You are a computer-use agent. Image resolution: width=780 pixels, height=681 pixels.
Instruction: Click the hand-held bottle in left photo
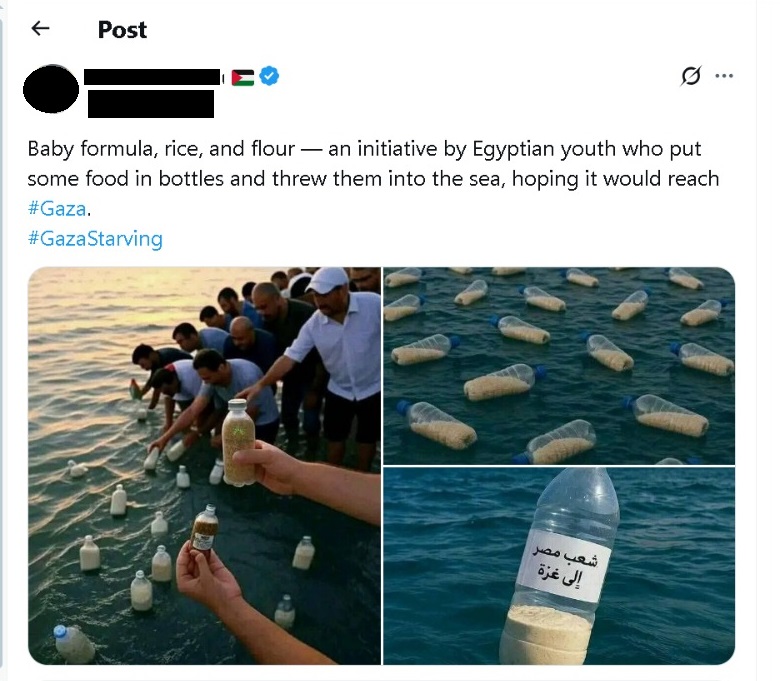click(x=238, y=442)
